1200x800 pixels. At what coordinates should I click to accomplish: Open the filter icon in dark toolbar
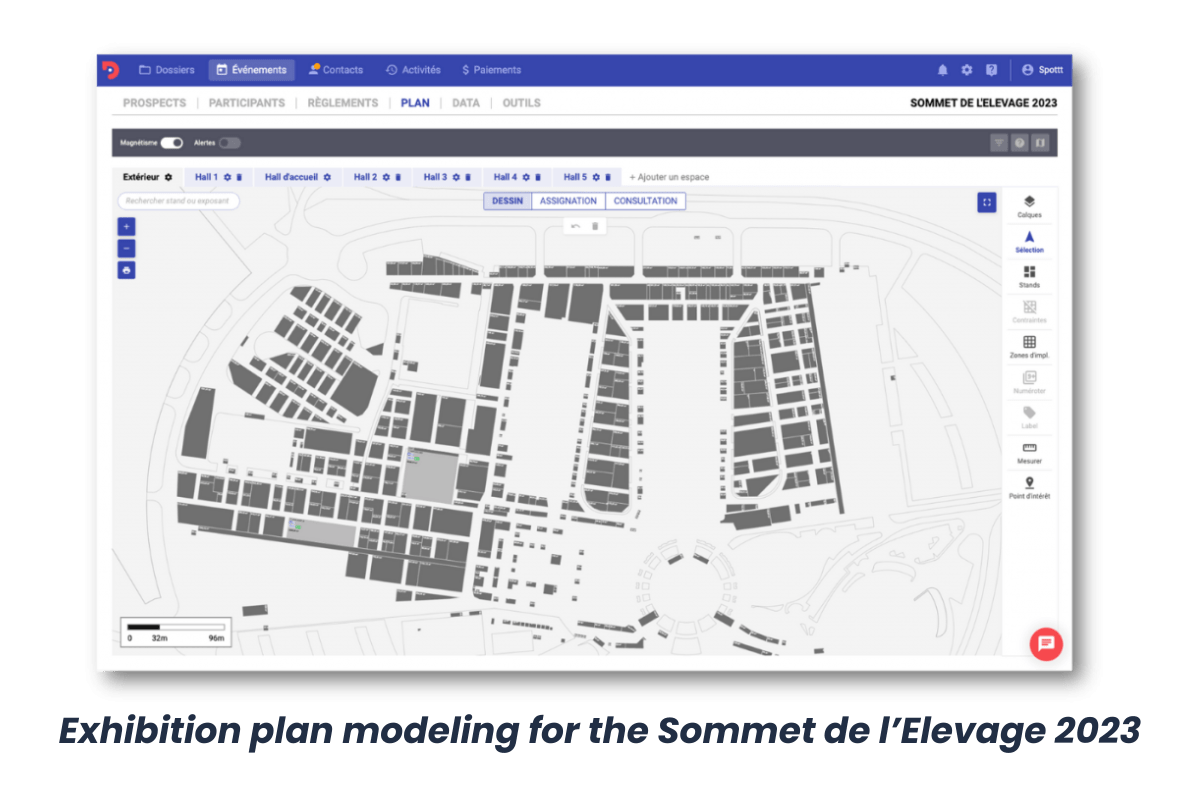998,143
